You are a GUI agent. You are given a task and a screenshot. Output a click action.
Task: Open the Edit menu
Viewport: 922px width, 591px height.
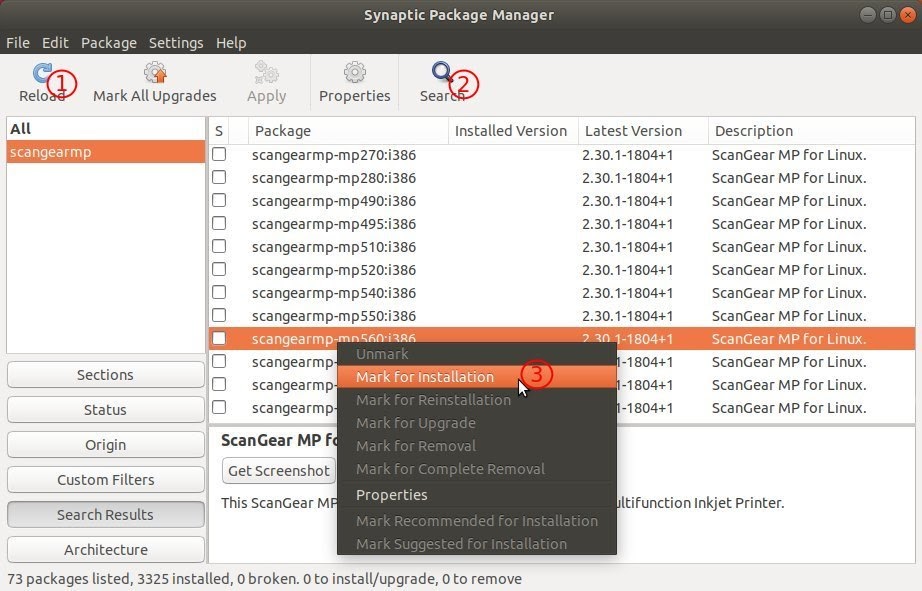coord(55,42)
